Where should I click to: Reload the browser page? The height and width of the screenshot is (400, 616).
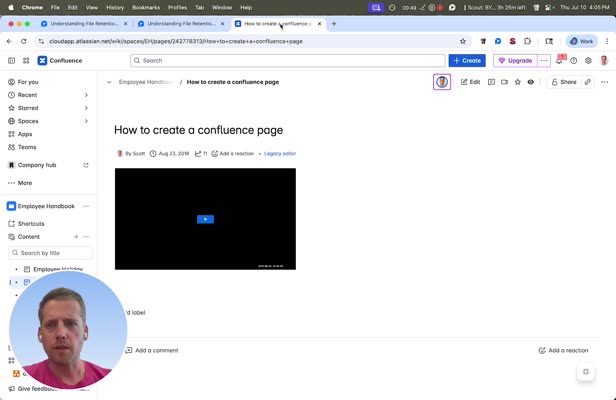pyautogui.click(x=24, y=41)
